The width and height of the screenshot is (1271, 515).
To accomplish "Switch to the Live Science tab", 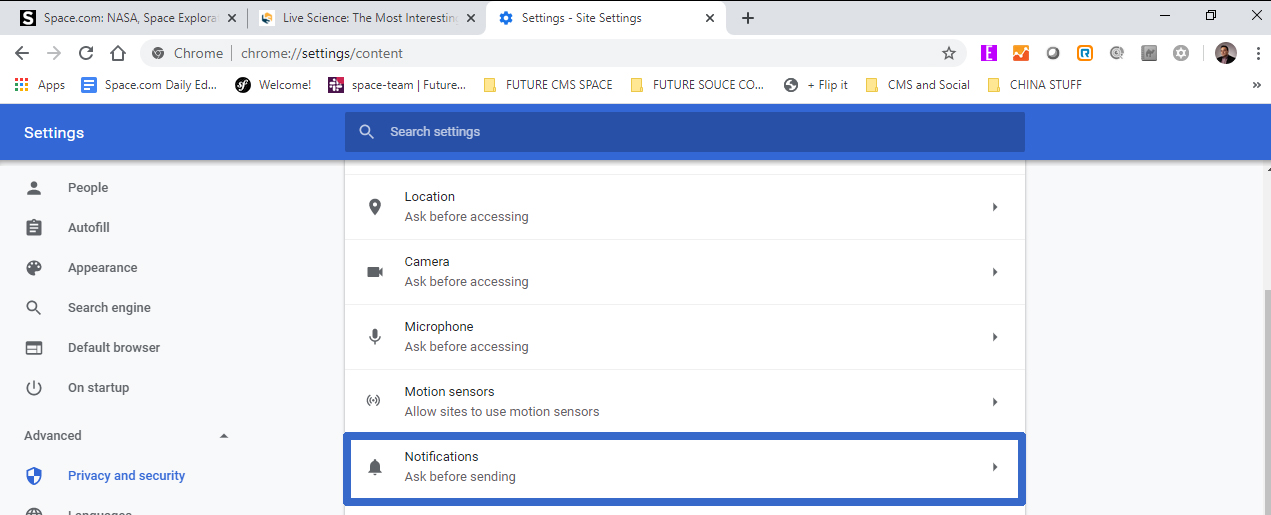I will point(358,18).
